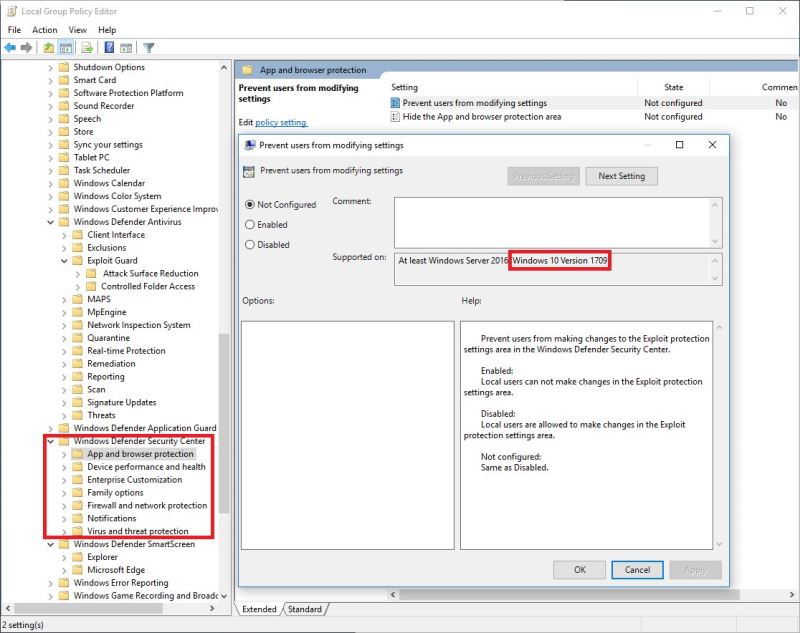Open the Edit policy setting link
The height and width of the screenshot is (633, 800).
(x=281, y=122)
